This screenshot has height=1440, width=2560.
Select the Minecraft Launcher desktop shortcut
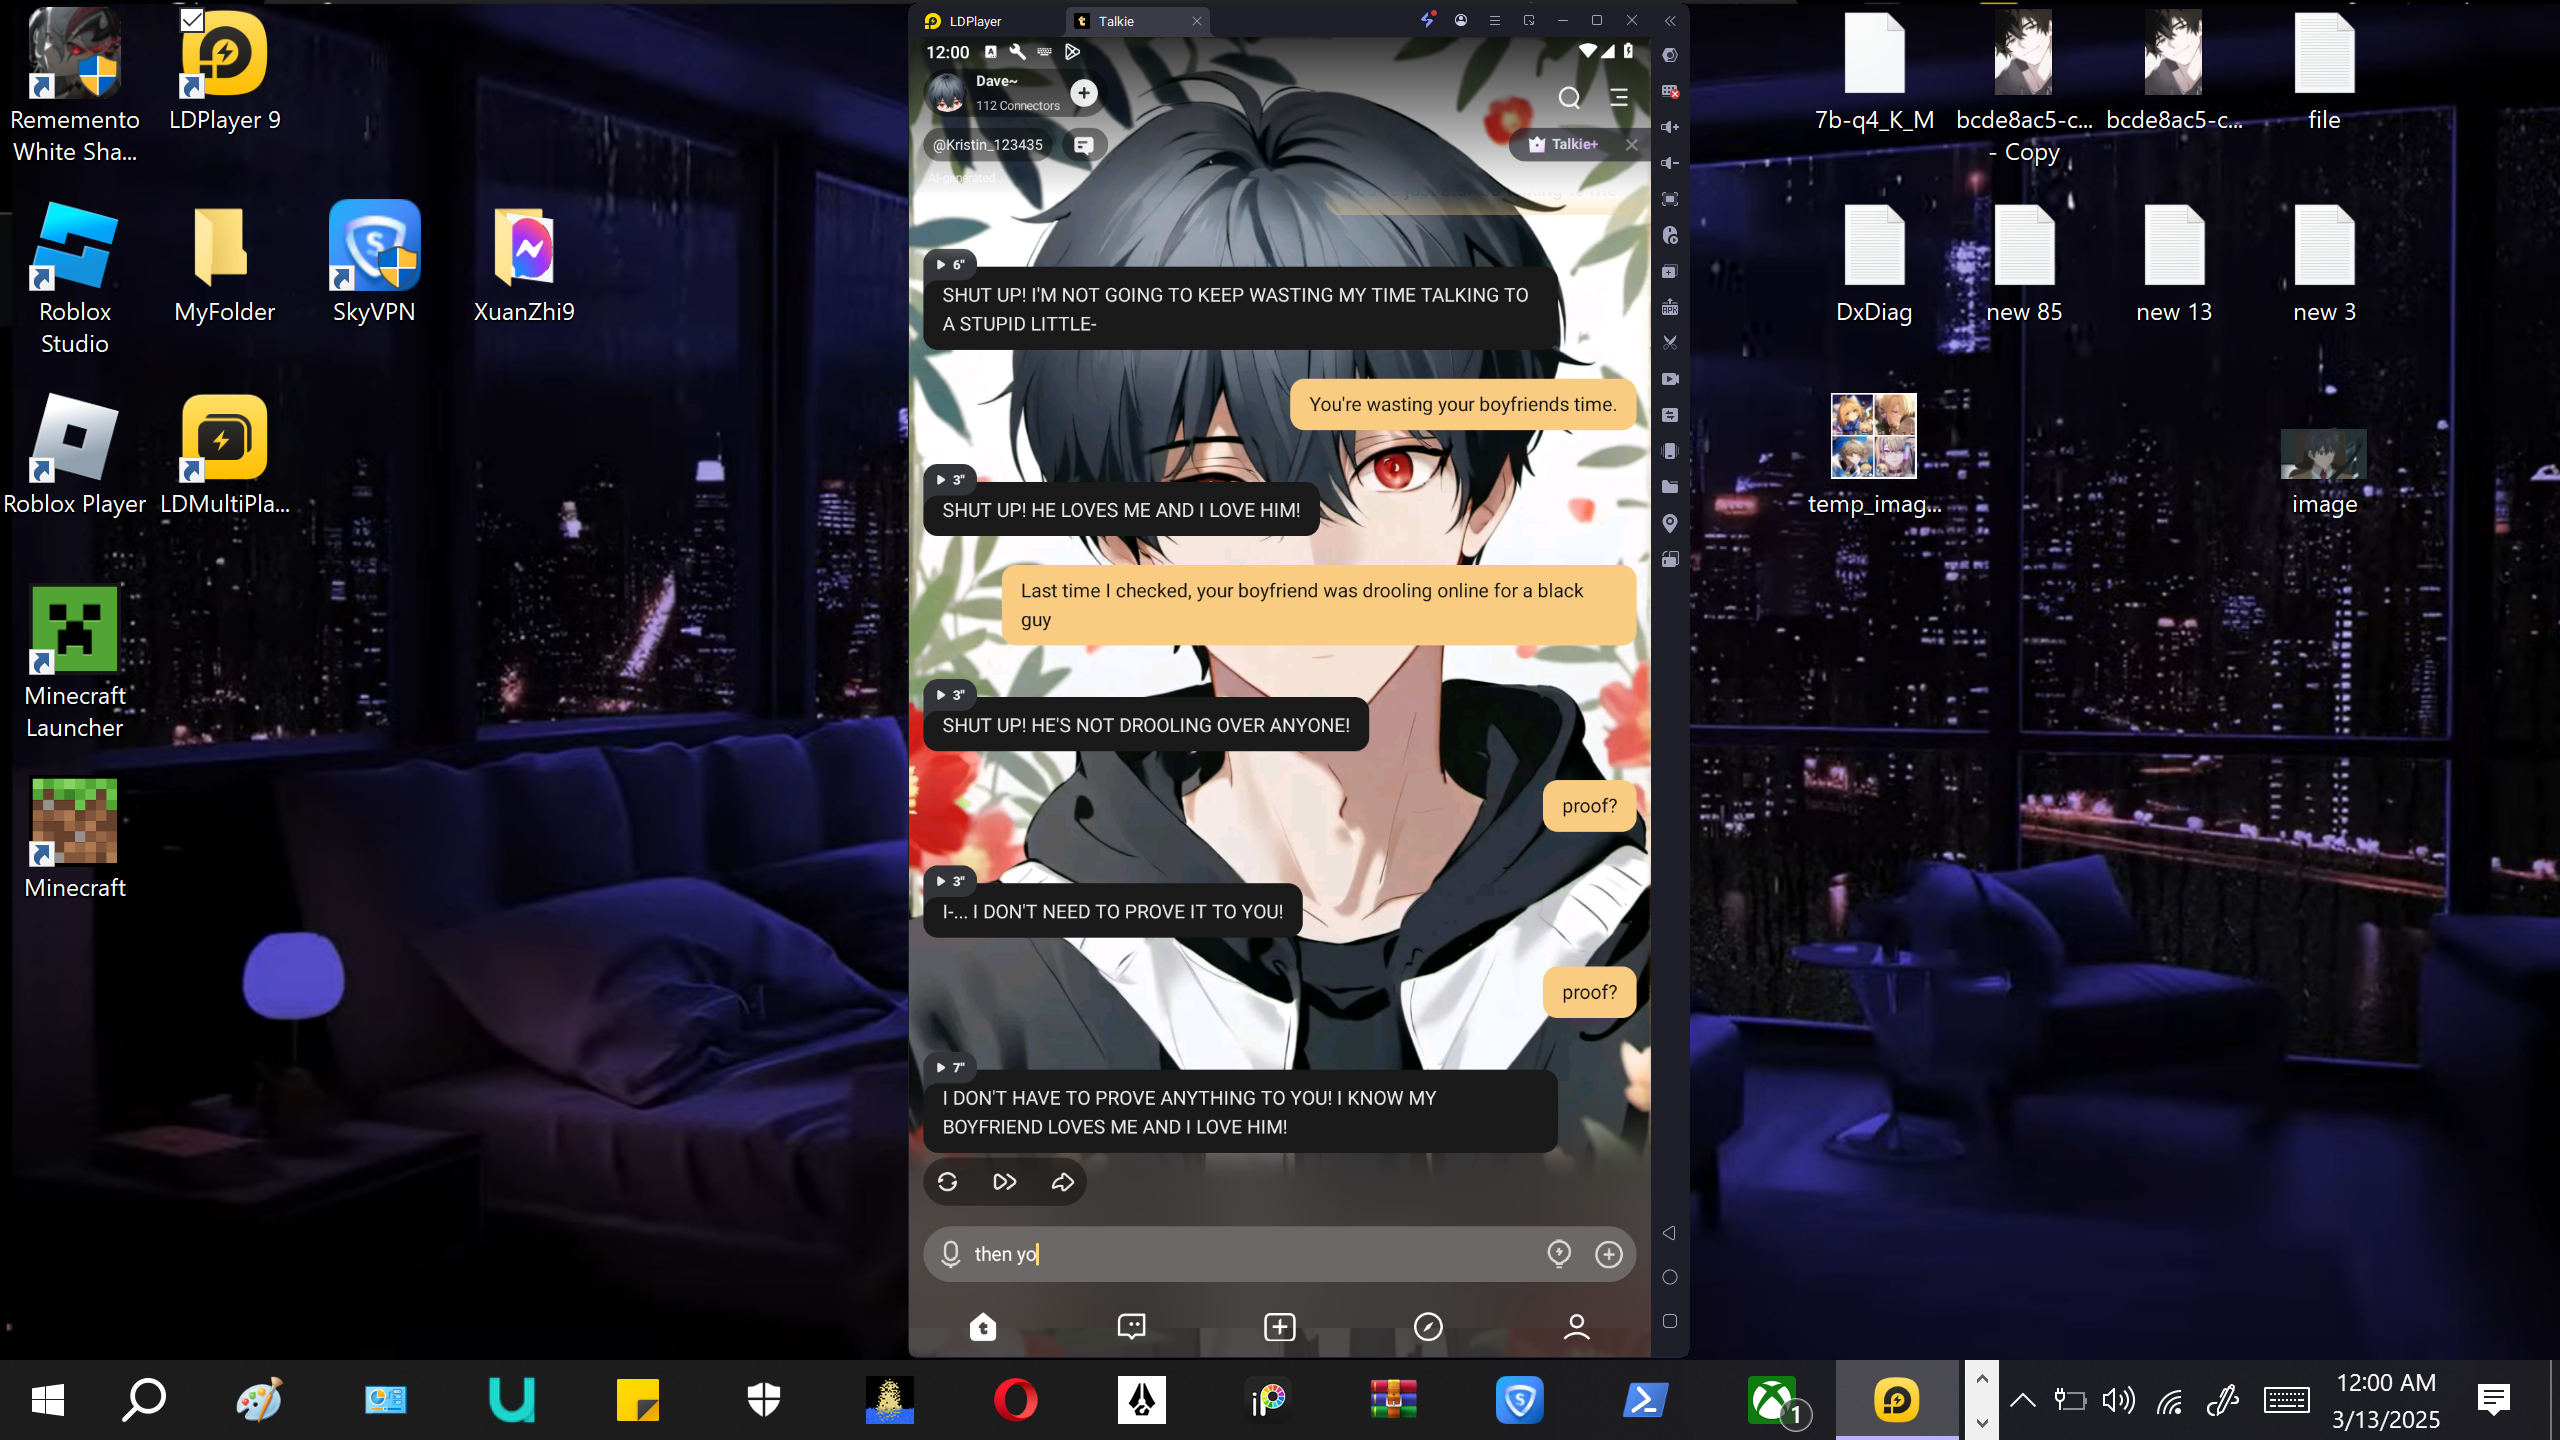click(75, 663)
